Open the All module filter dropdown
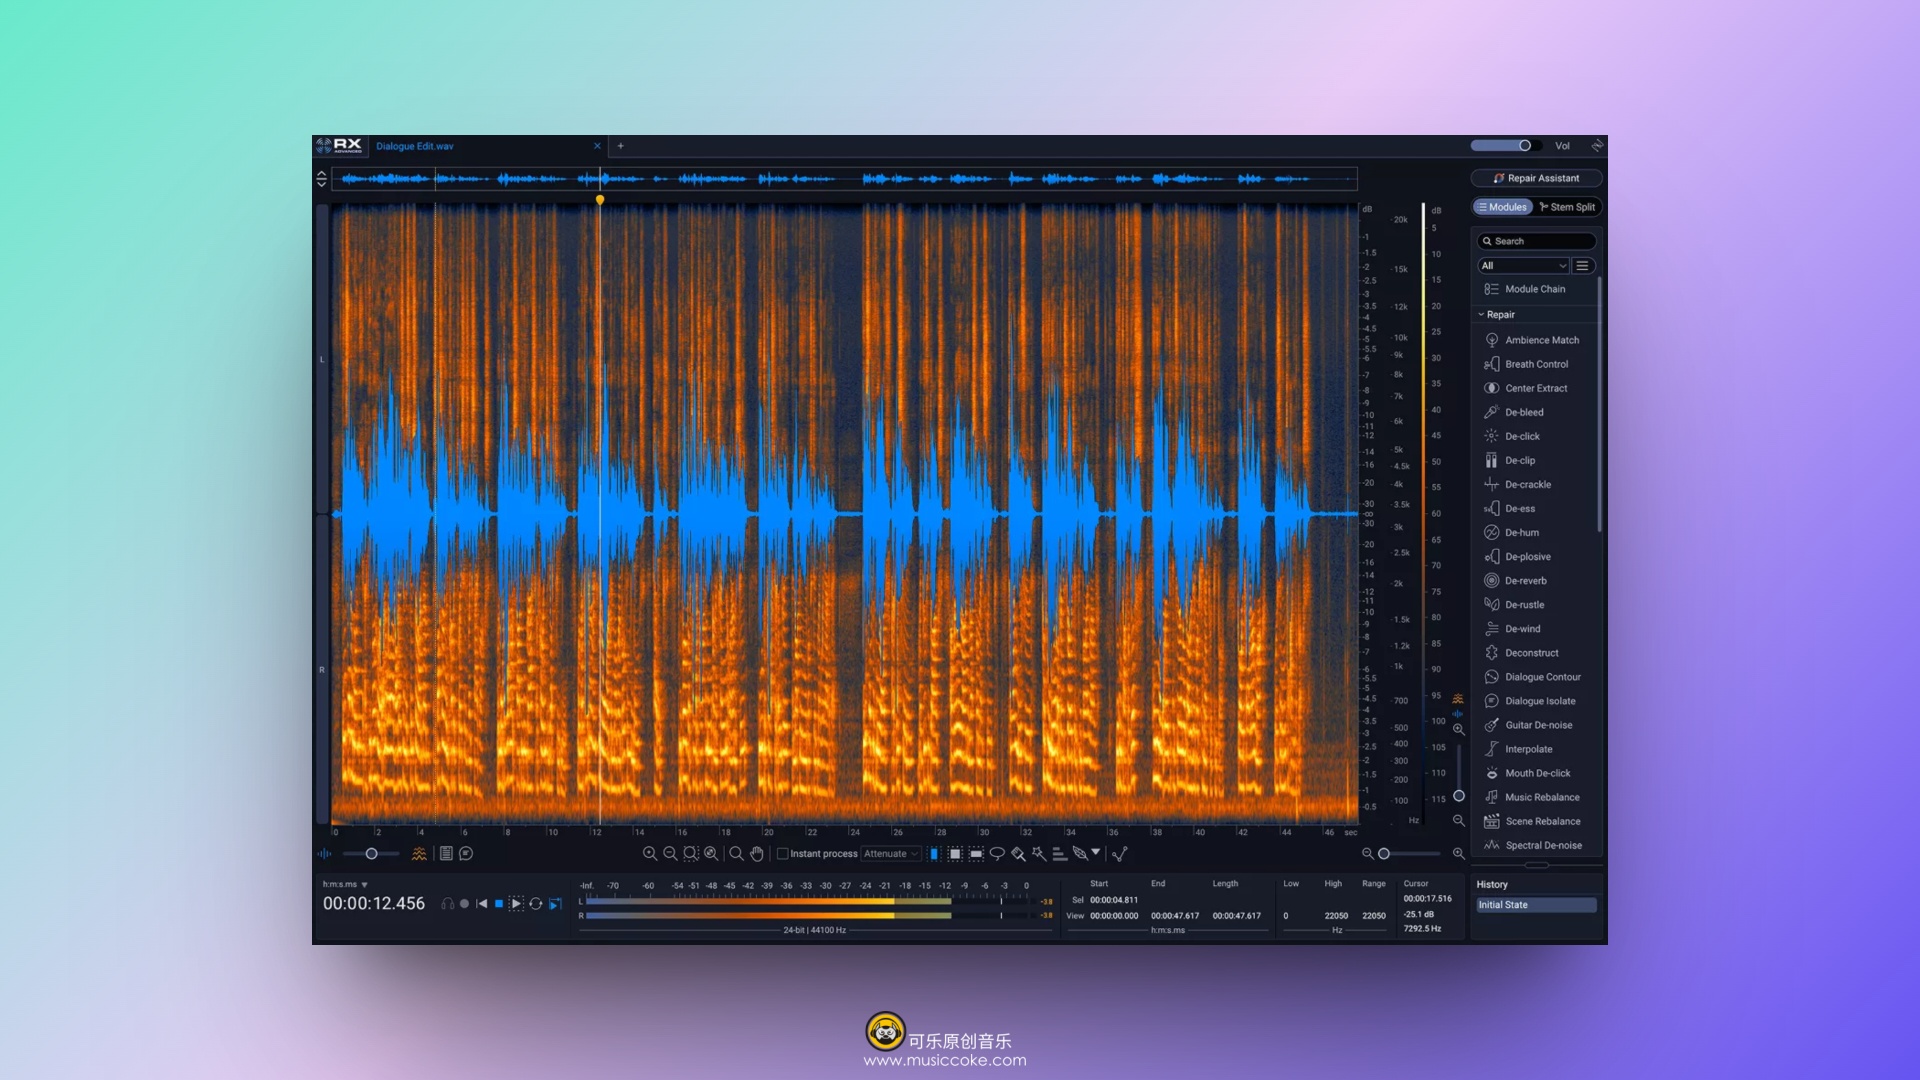This screenshot has width=1920, height=1080. [1523, 266]
